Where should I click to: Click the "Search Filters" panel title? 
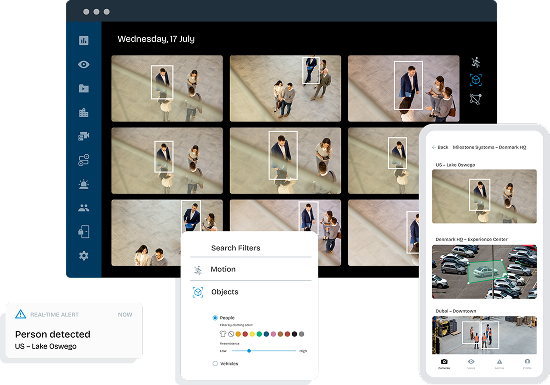point(236,248)
